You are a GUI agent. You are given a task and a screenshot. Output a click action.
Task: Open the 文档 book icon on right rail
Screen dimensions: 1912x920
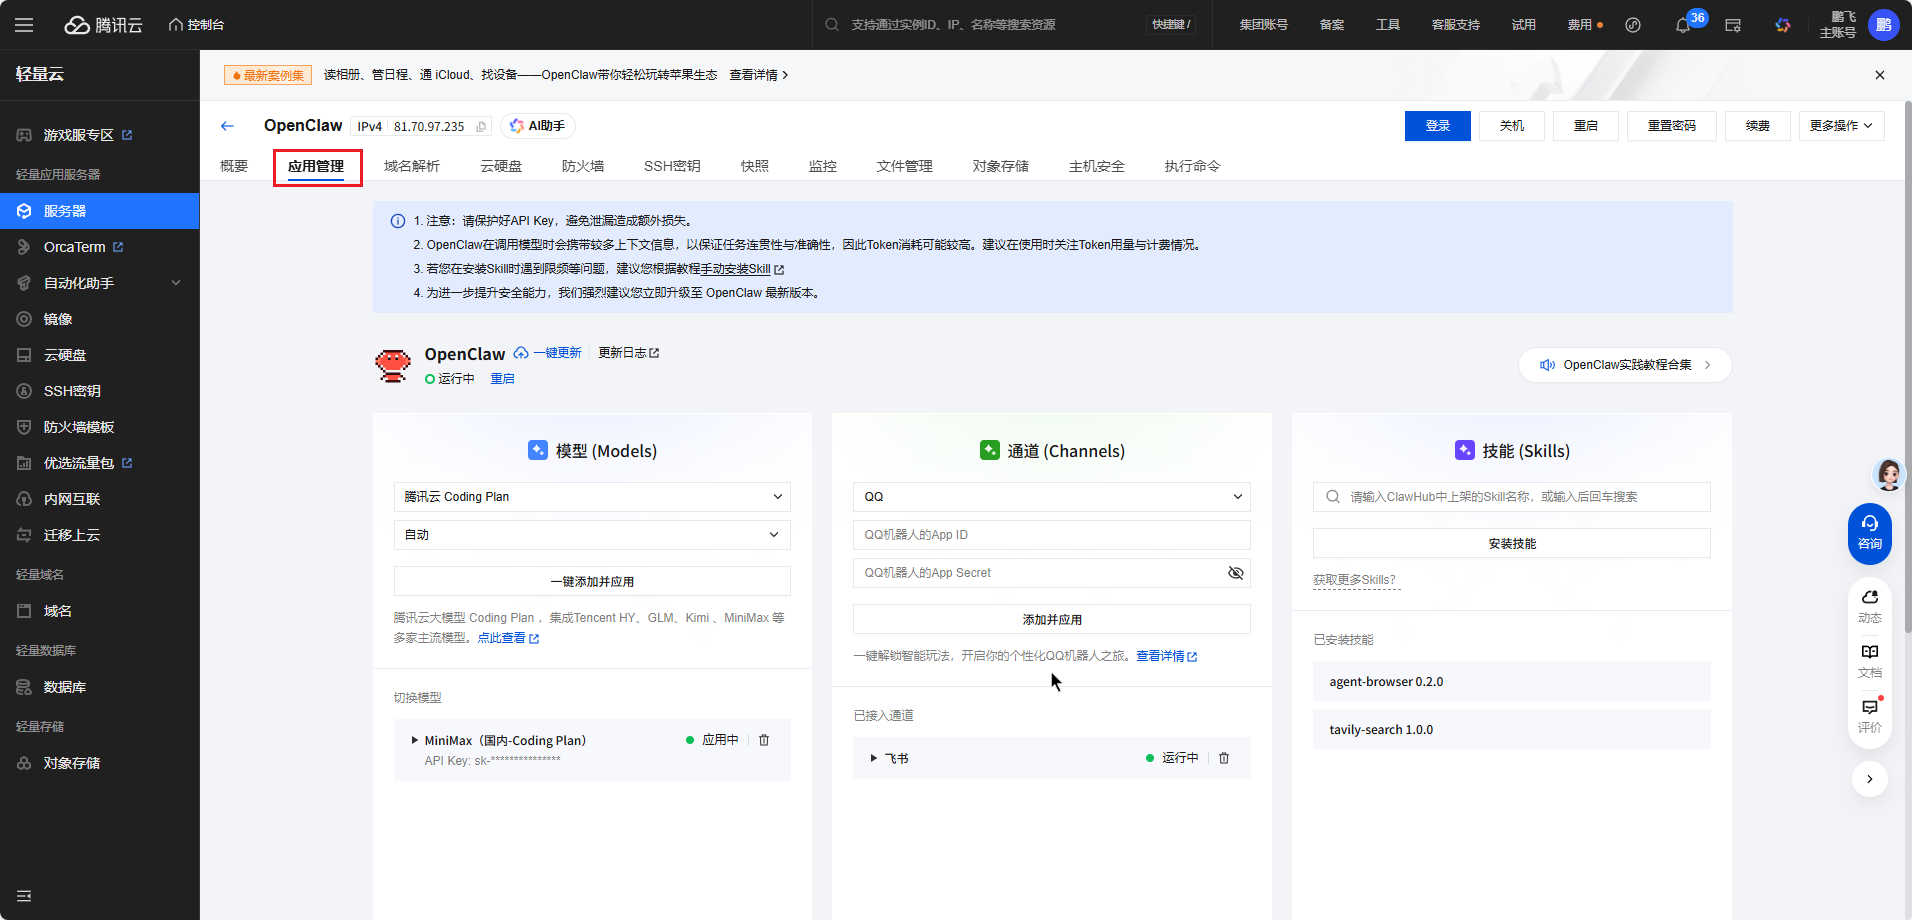pyautogui.click(x=1869, y=659)
